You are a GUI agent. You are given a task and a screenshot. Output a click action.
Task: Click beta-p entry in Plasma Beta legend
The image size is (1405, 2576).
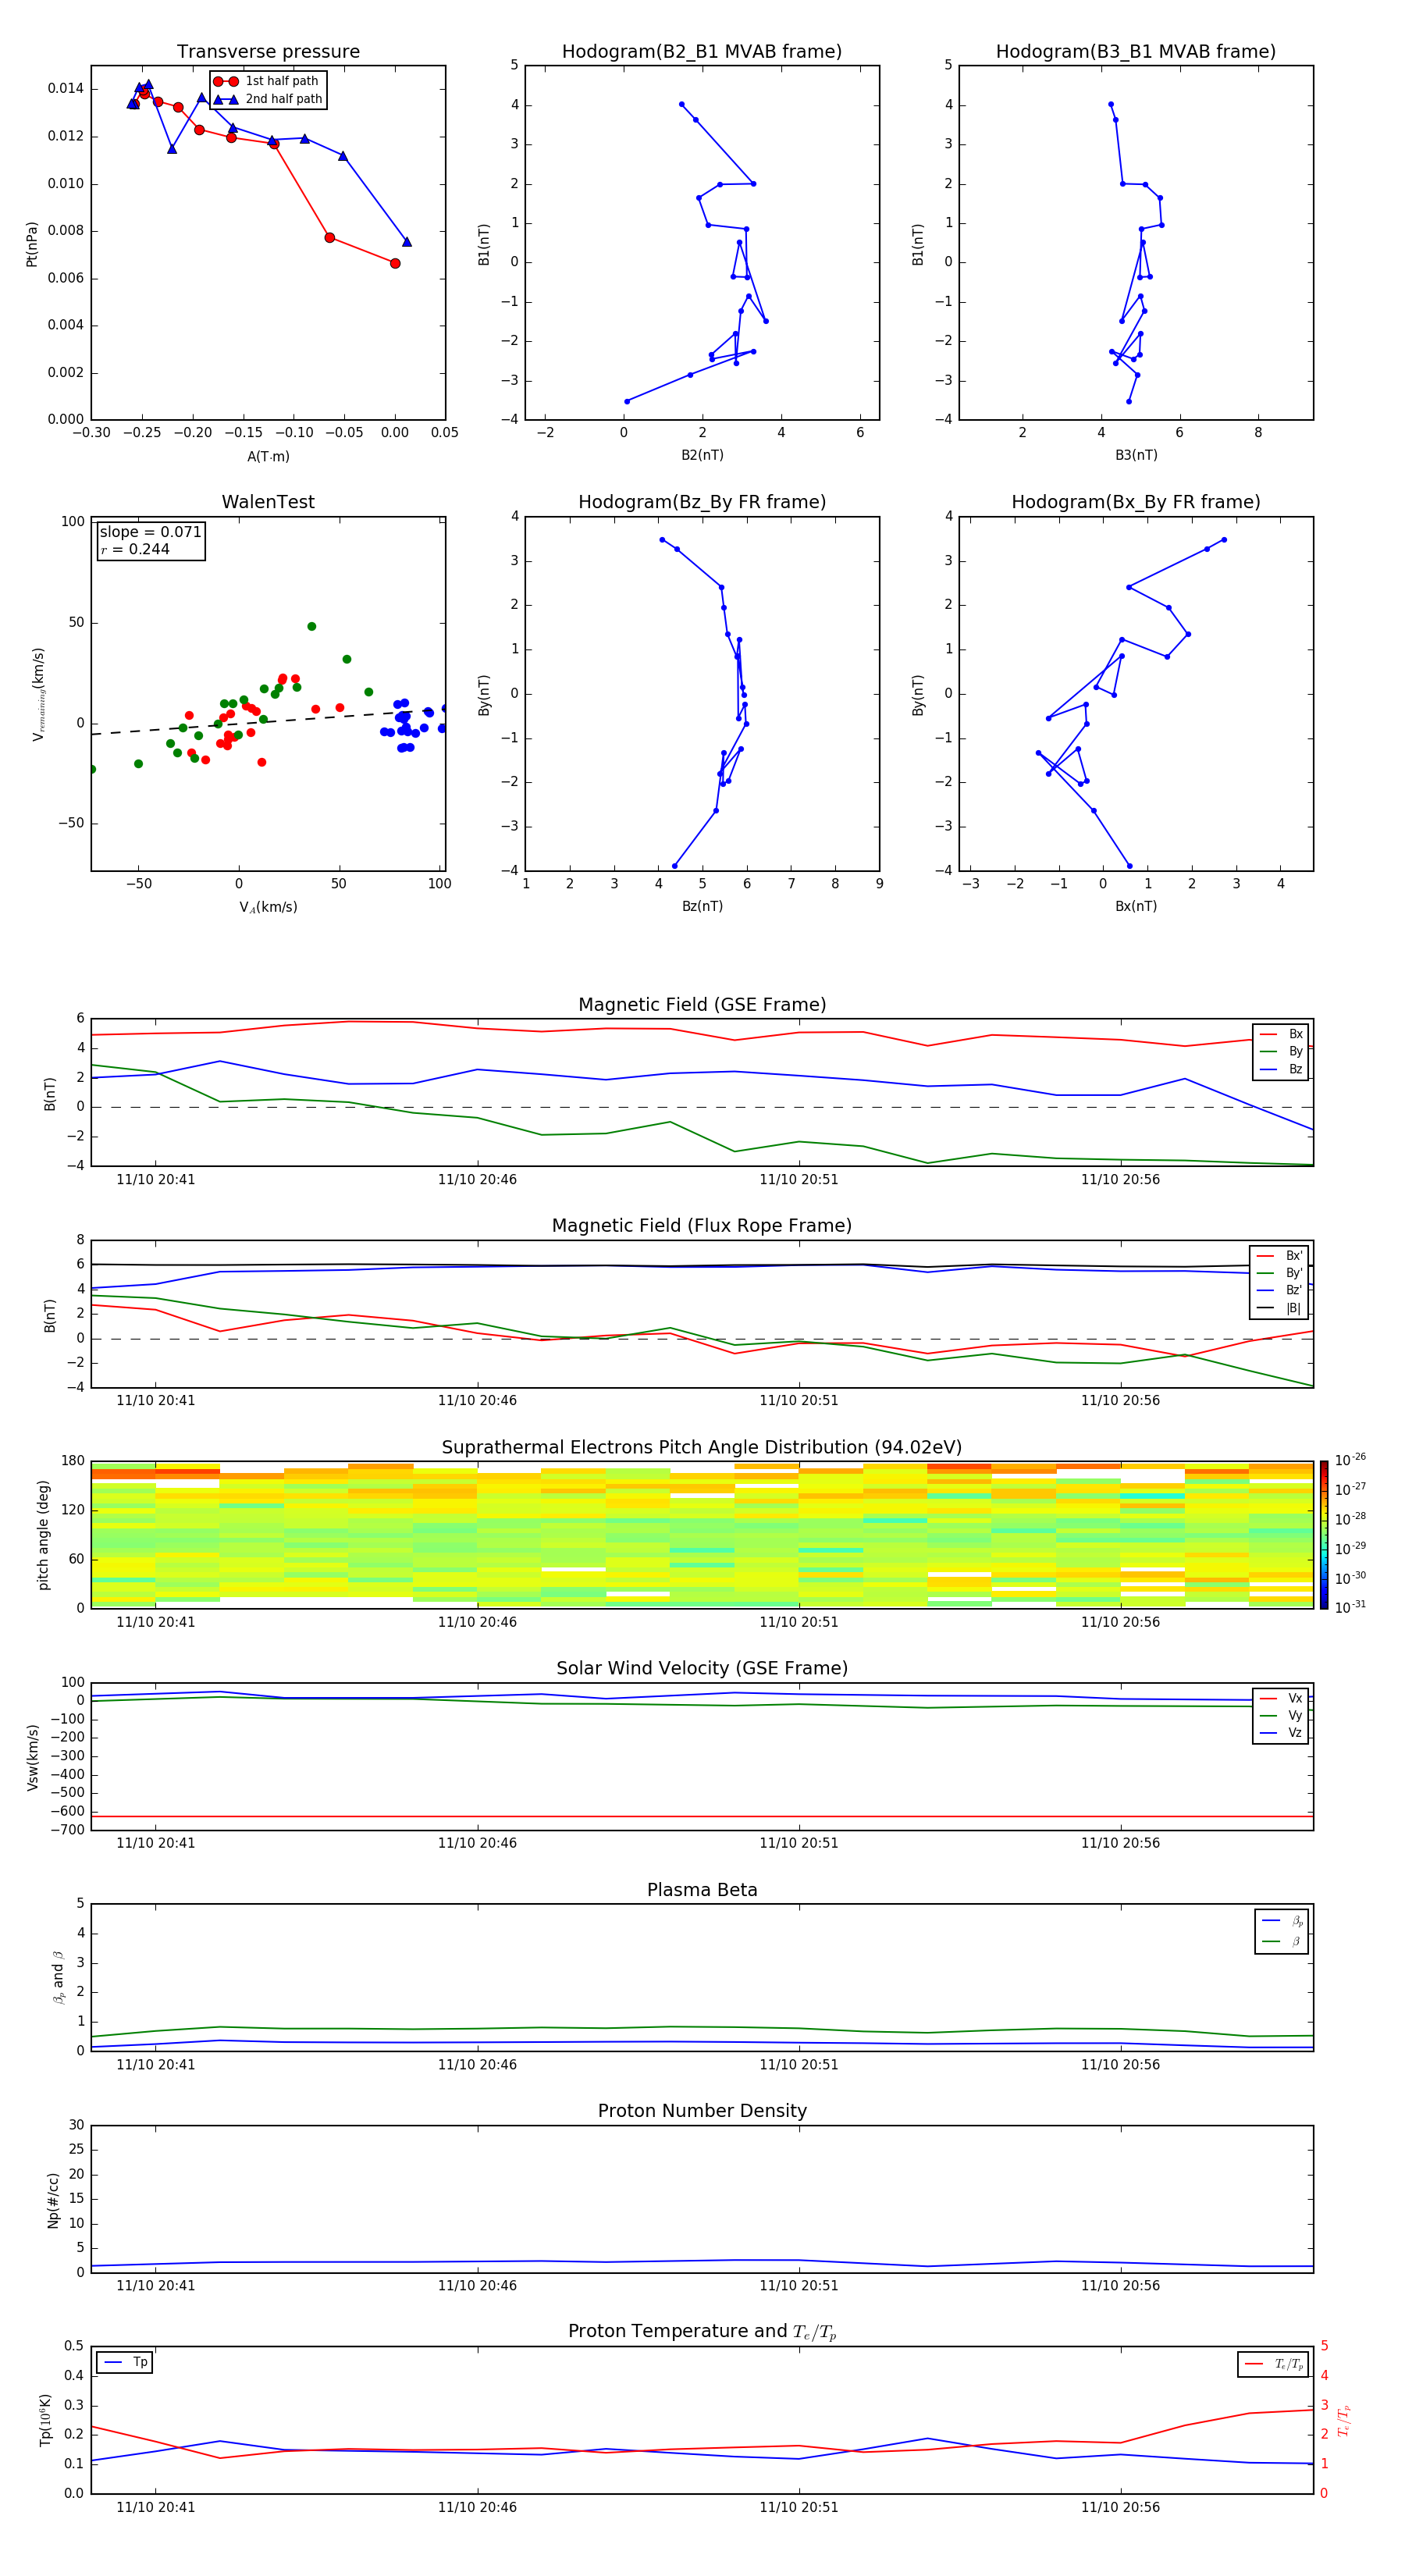(x=1282, y=1920)
